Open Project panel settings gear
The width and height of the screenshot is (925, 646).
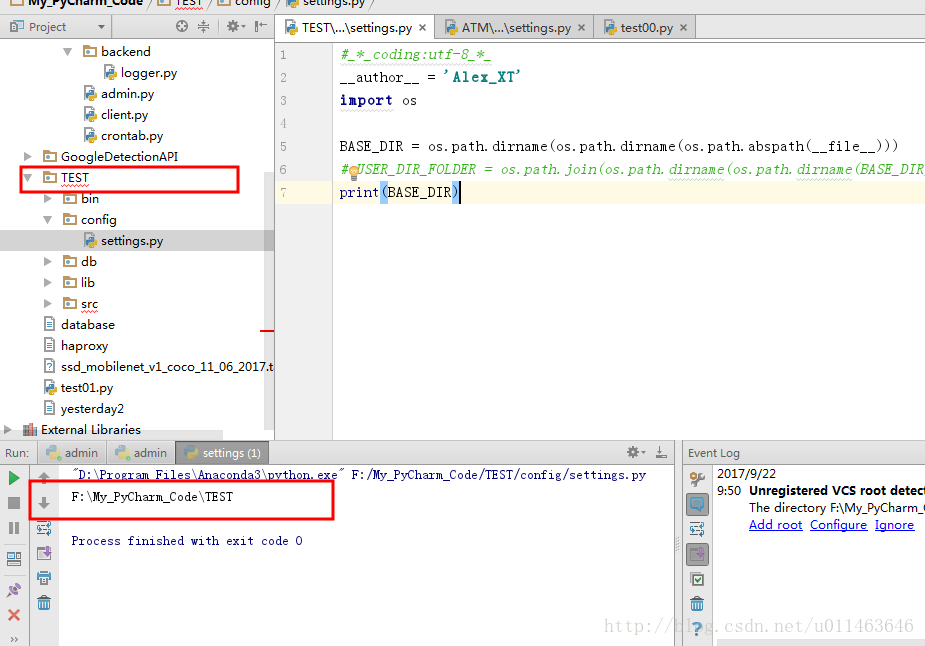tap(235, 26)
